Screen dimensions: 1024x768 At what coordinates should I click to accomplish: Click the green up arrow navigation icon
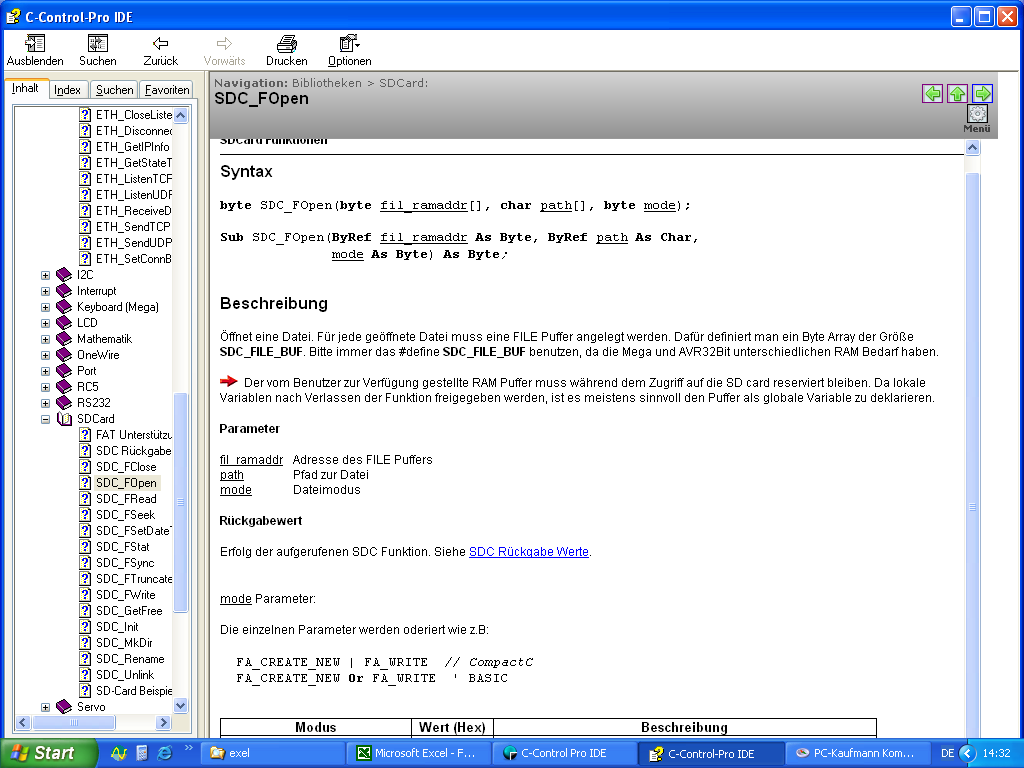point(957,94)
